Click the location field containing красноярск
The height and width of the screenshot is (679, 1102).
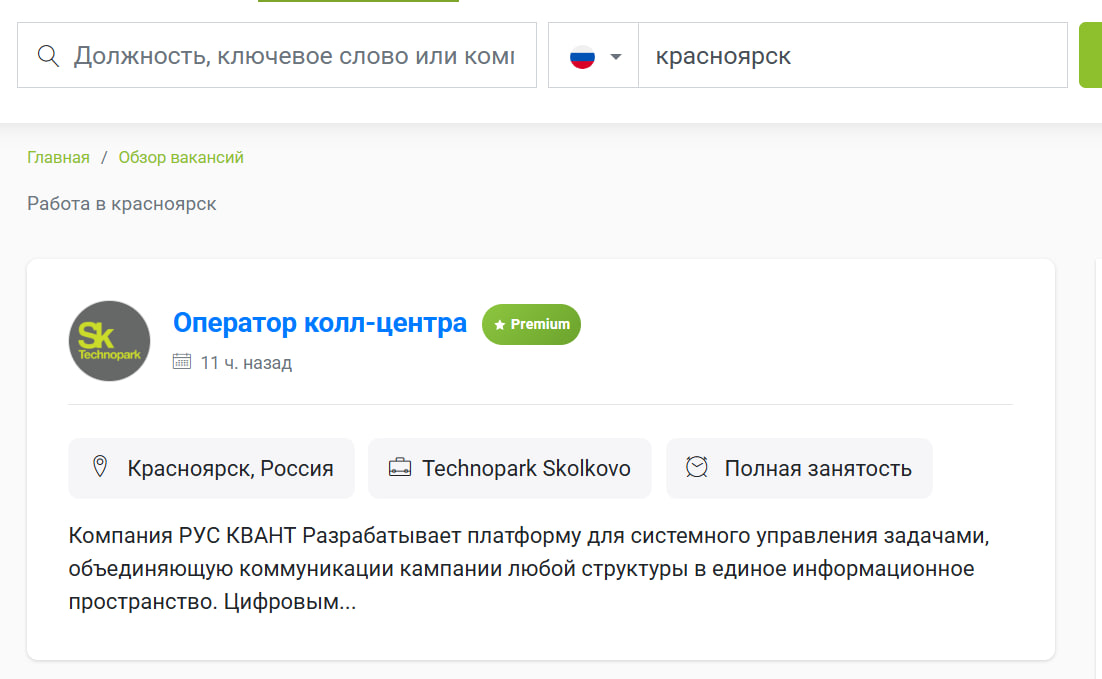tap(852, 56)
